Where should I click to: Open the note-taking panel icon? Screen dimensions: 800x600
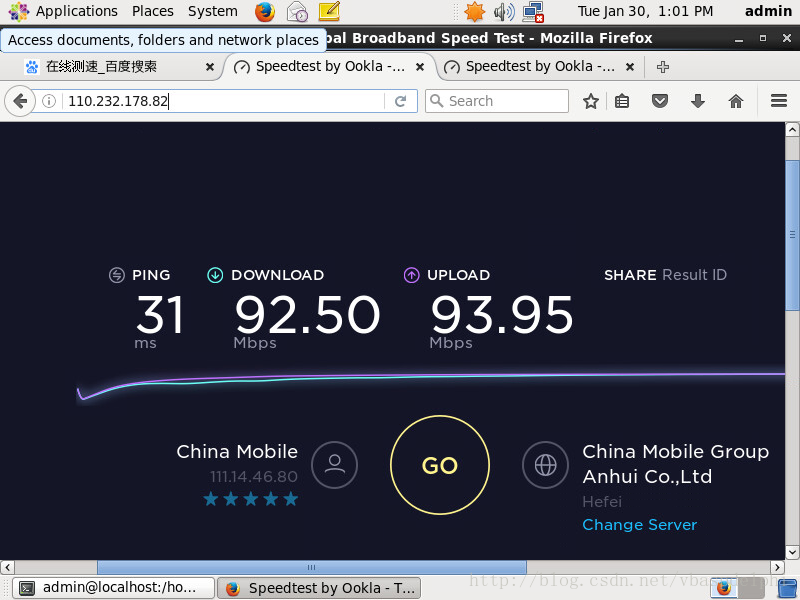(329, 11)
